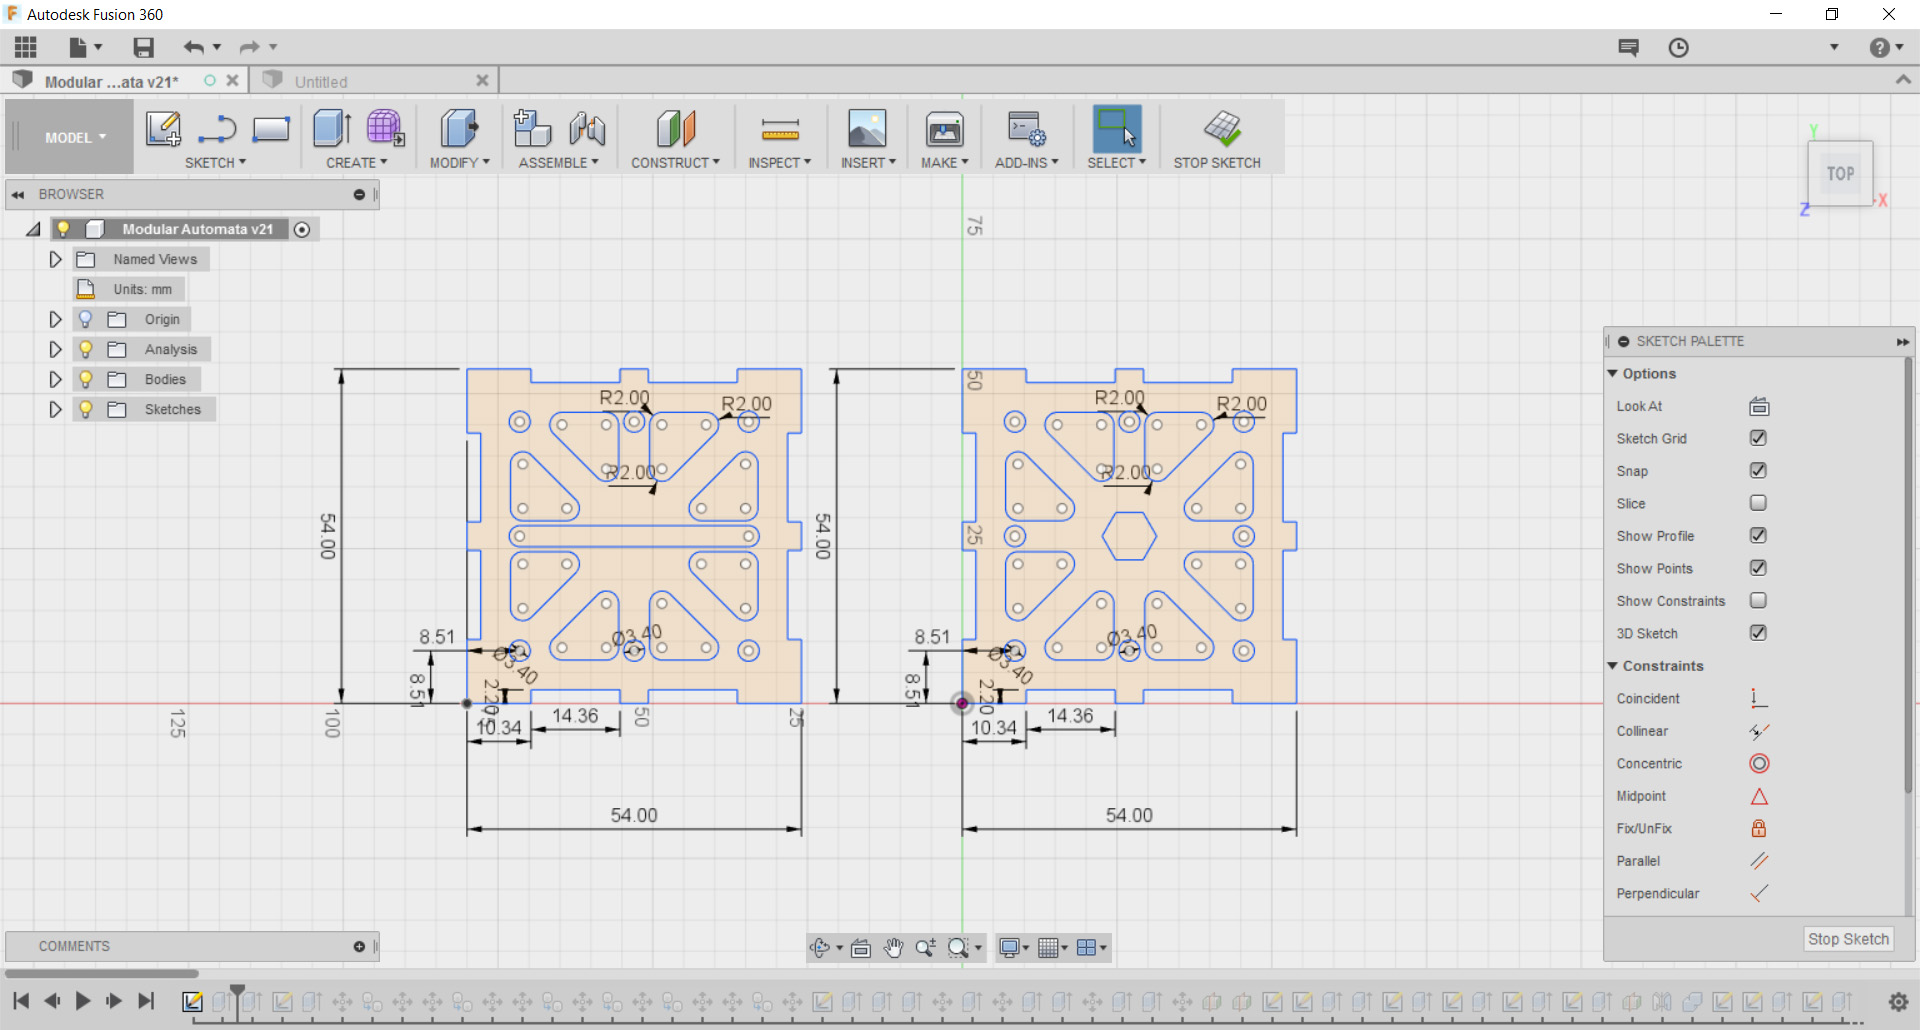Click the Joint tool icon
Viewport: 1920px width, 1030px height.
click(587, 129)
